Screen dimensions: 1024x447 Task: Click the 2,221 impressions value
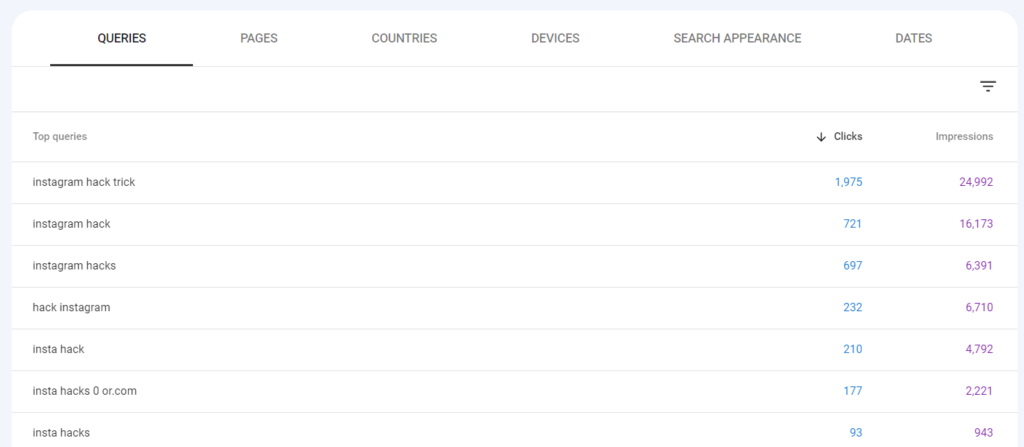pyautogui.click(x=979, y=391)
